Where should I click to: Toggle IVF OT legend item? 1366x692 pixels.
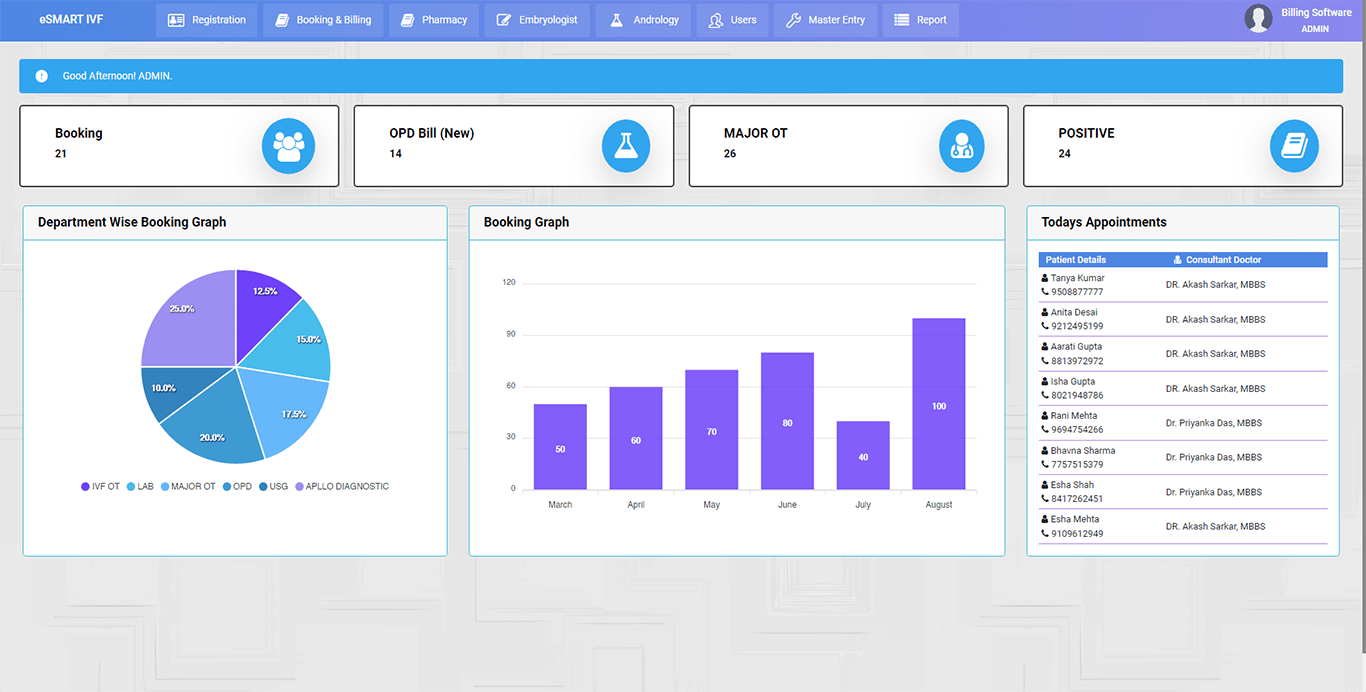[100, 487]
